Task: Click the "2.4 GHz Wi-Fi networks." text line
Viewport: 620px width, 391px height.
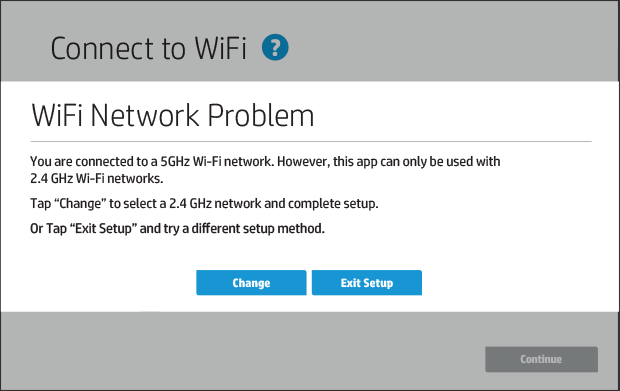Action: pos(96,179)
